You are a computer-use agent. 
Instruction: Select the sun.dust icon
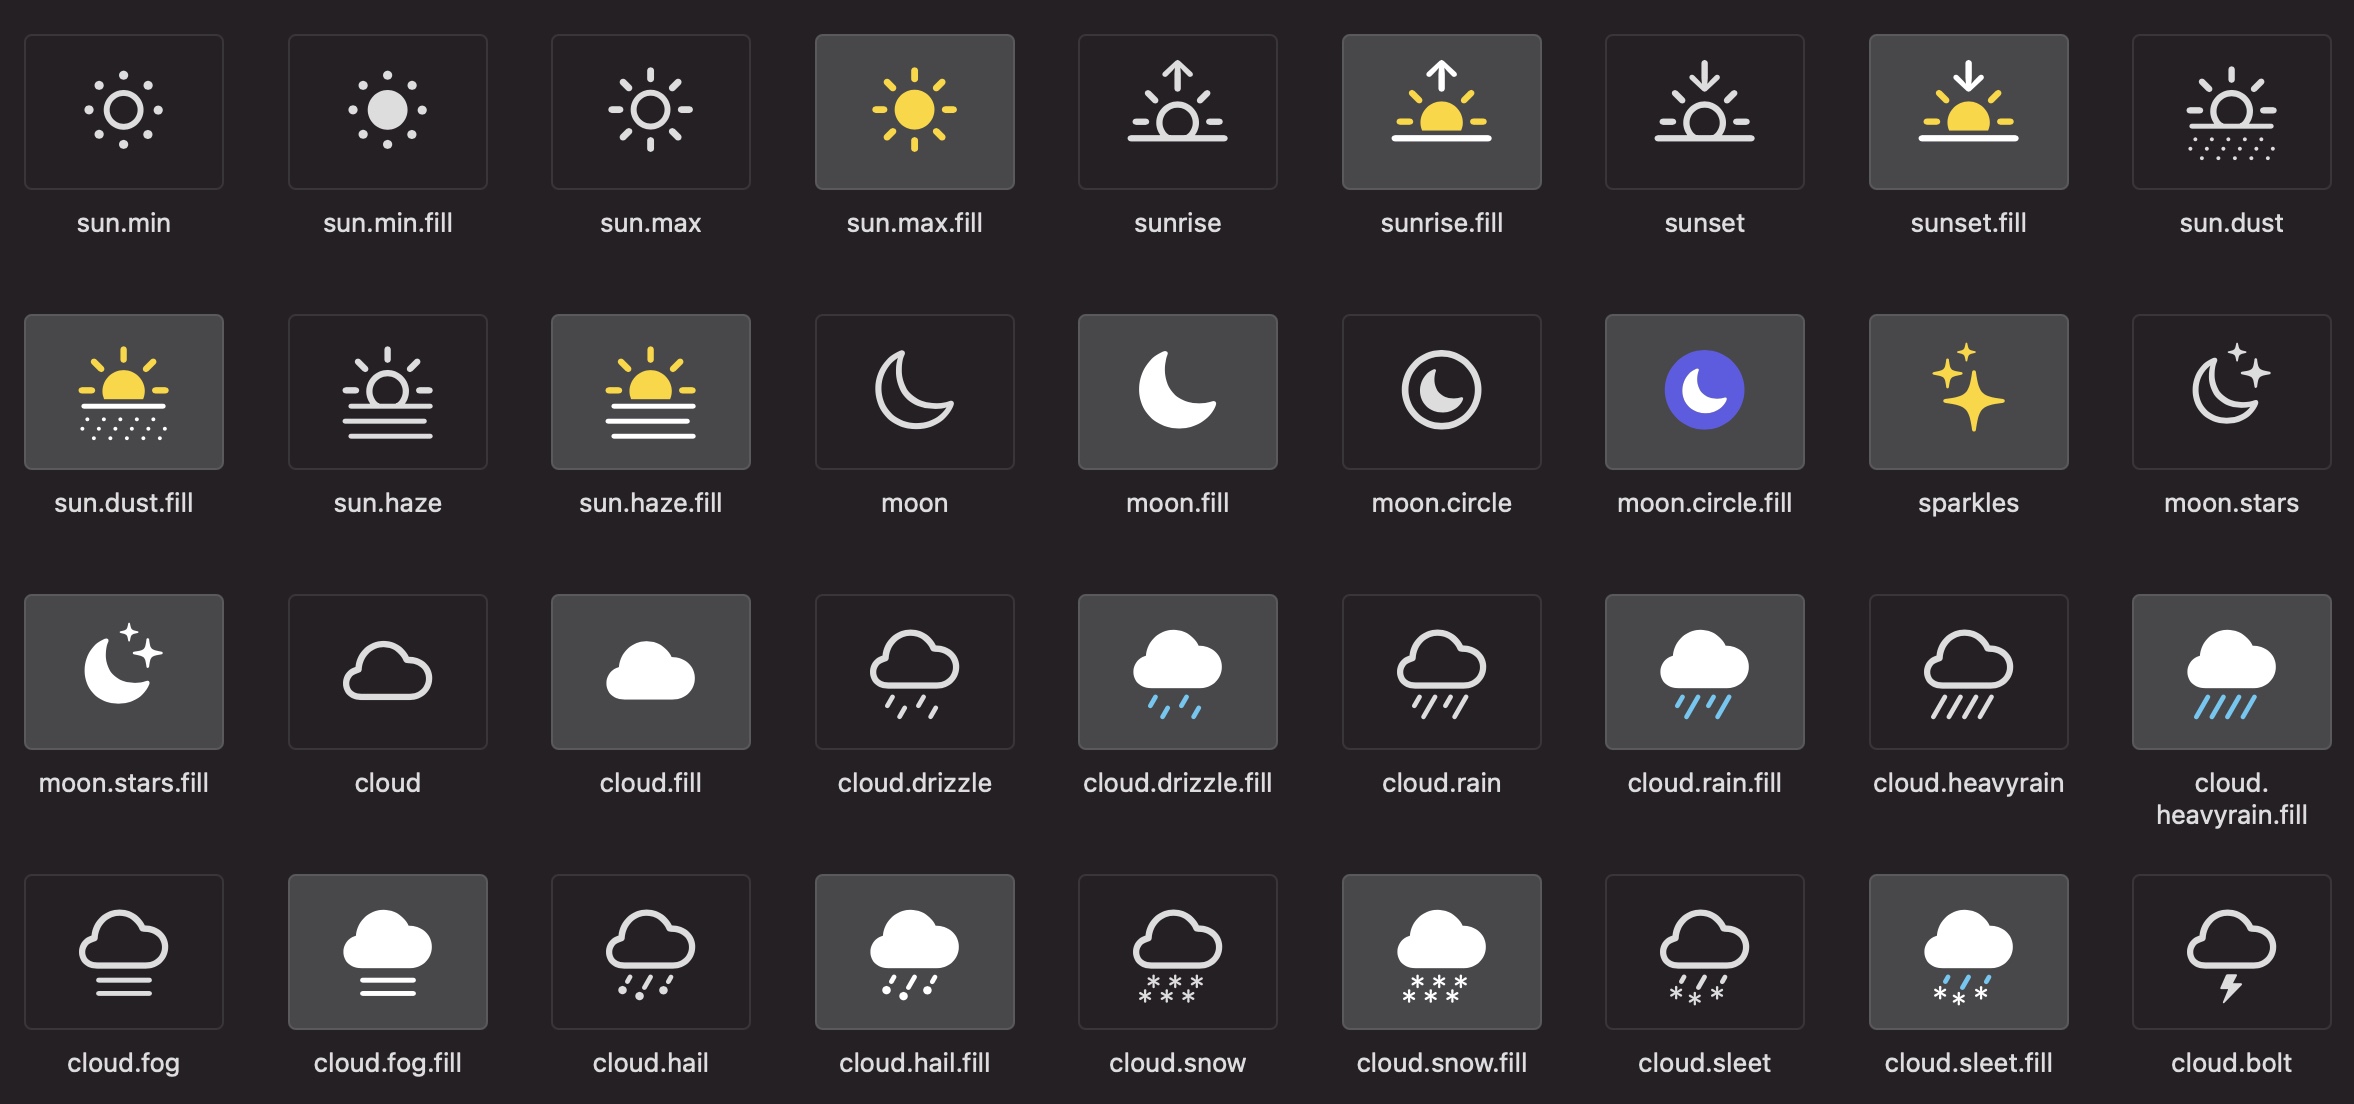pos(2230,111)
